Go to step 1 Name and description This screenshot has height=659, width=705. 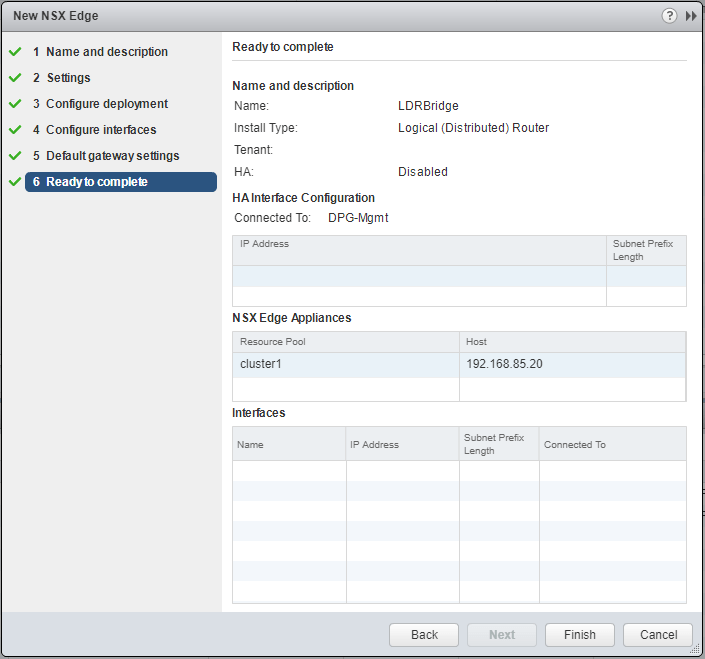(106, 52)
